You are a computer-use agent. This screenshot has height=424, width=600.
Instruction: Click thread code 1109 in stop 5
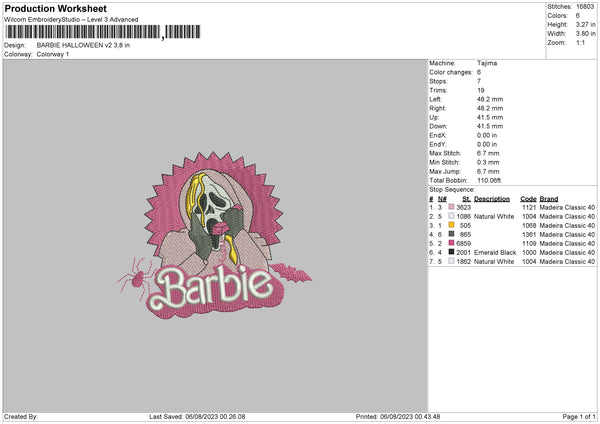(x=529, y=243)
